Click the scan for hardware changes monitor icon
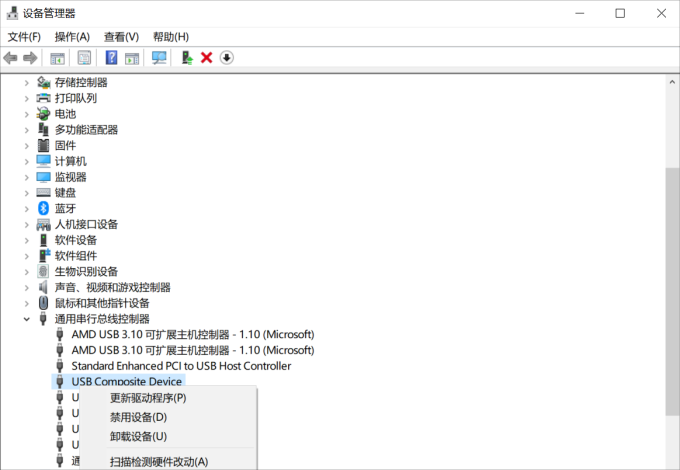The image size is (680, 470). click(x=159, y=58)
